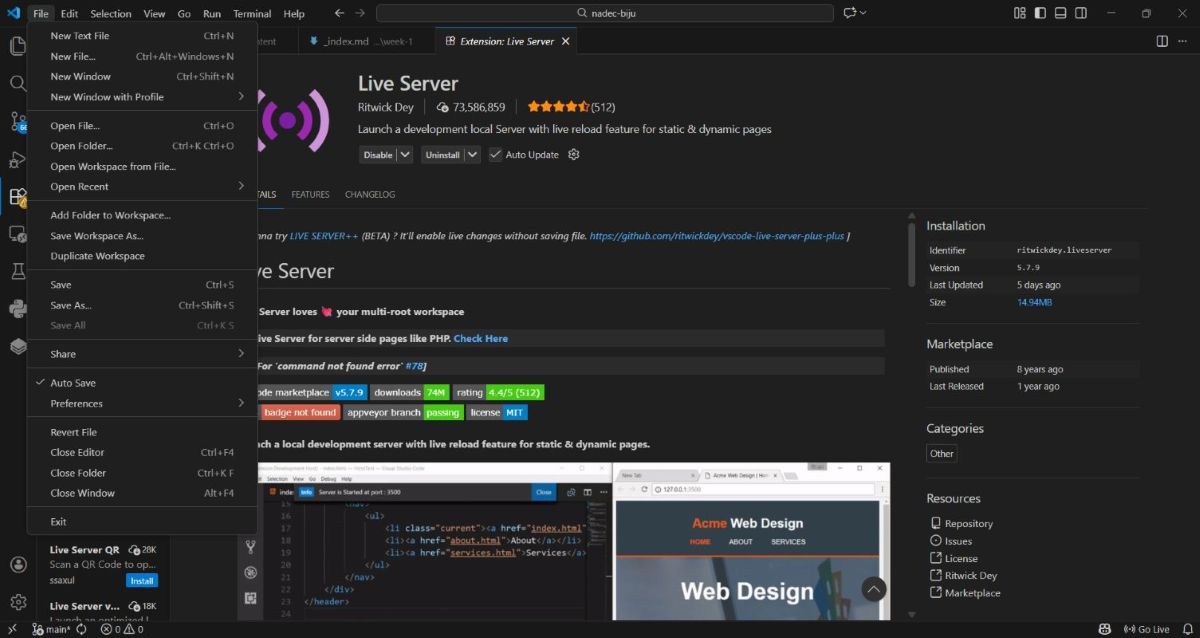Open the Repository link under Resources
This screenshot has width=1200, height=638.
point(968,523)
